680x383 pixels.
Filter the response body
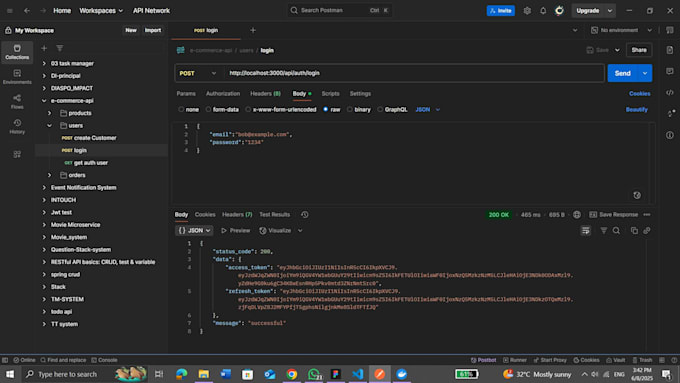[x=604, y=231]
